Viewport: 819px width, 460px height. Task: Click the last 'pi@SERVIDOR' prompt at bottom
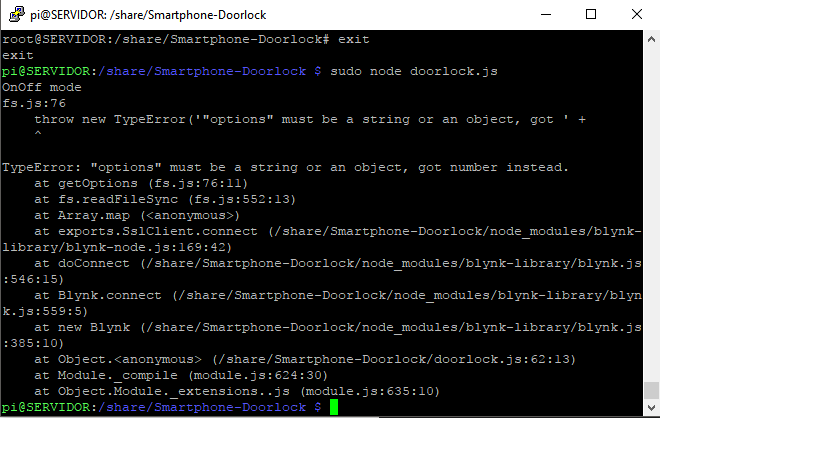(x=162, y=407)
